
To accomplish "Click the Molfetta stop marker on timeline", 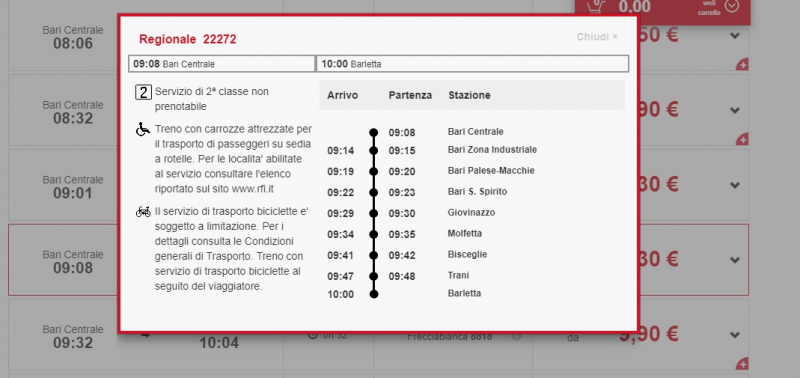I will point(373,235).
